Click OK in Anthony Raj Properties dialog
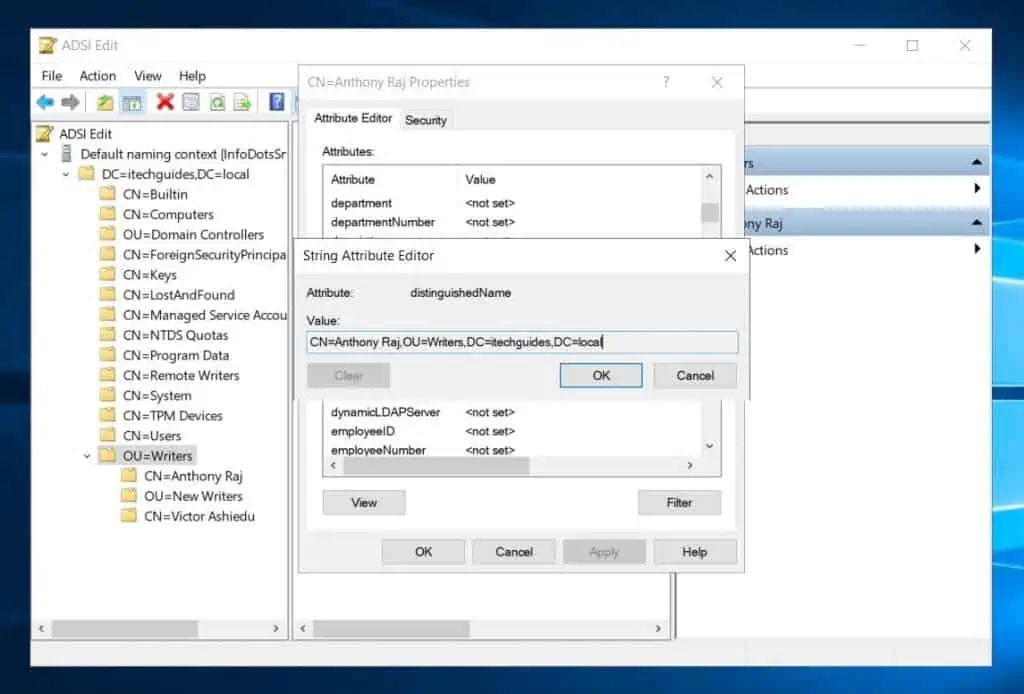This screenshot has width=1024, height=694. 423,552
